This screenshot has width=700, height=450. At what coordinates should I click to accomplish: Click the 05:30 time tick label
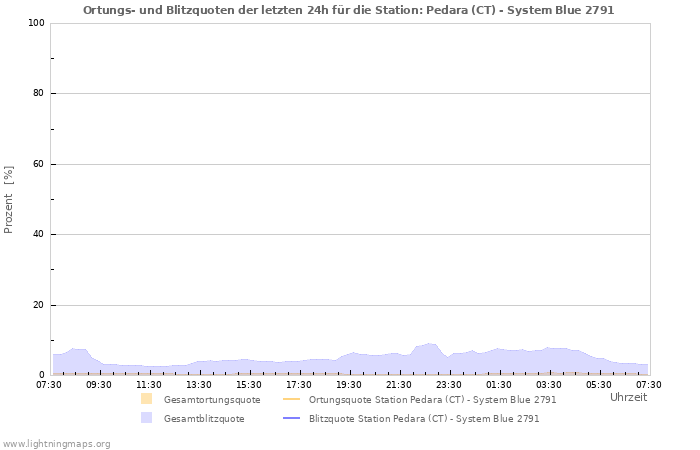click(x=599, y=385)
